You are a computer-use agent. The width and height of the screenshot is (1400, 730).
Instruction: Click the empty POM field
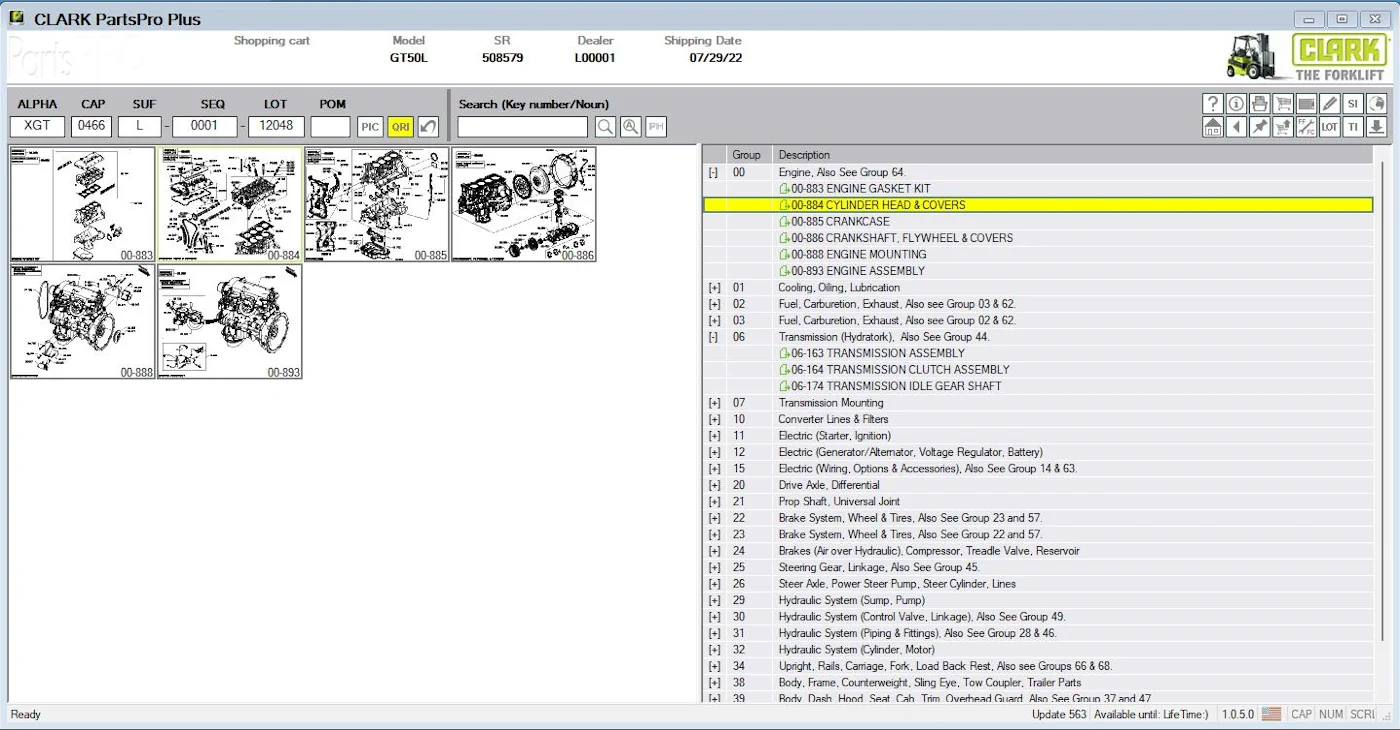331,126
